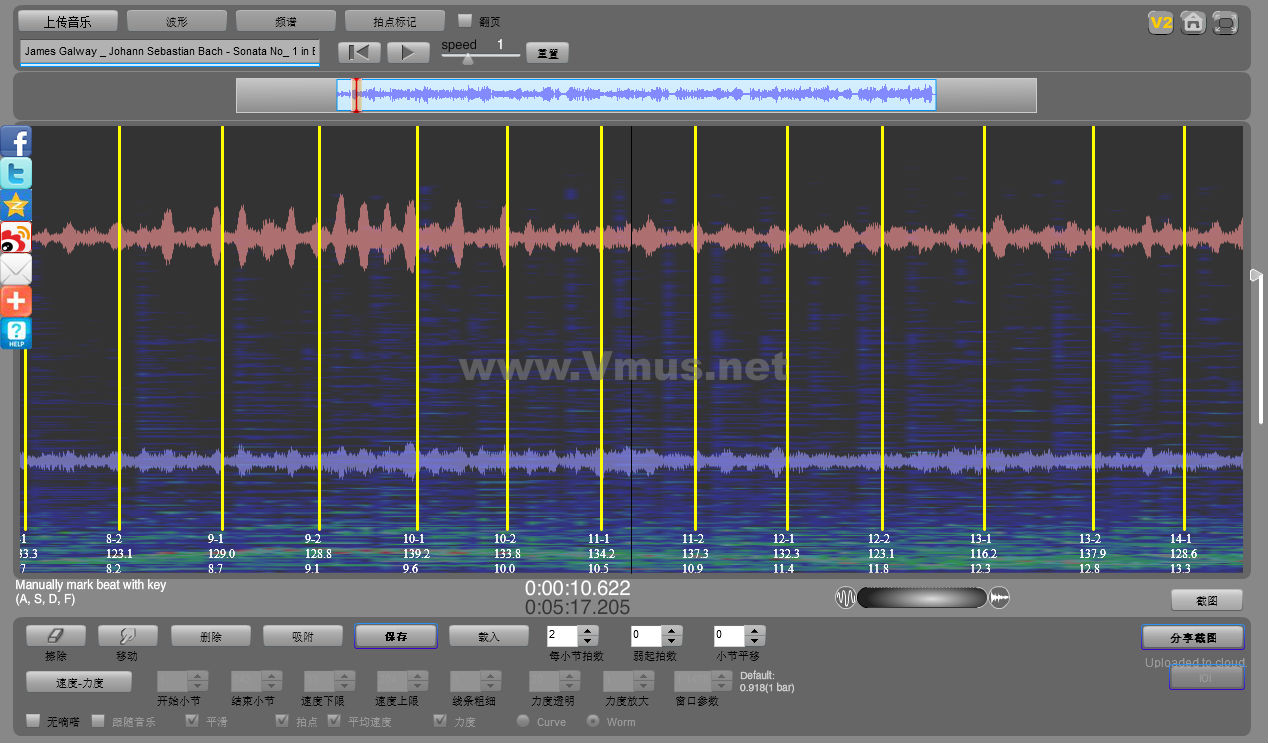Select the move (移动) tool
The image size is (1268, 743).
(127, 636)
